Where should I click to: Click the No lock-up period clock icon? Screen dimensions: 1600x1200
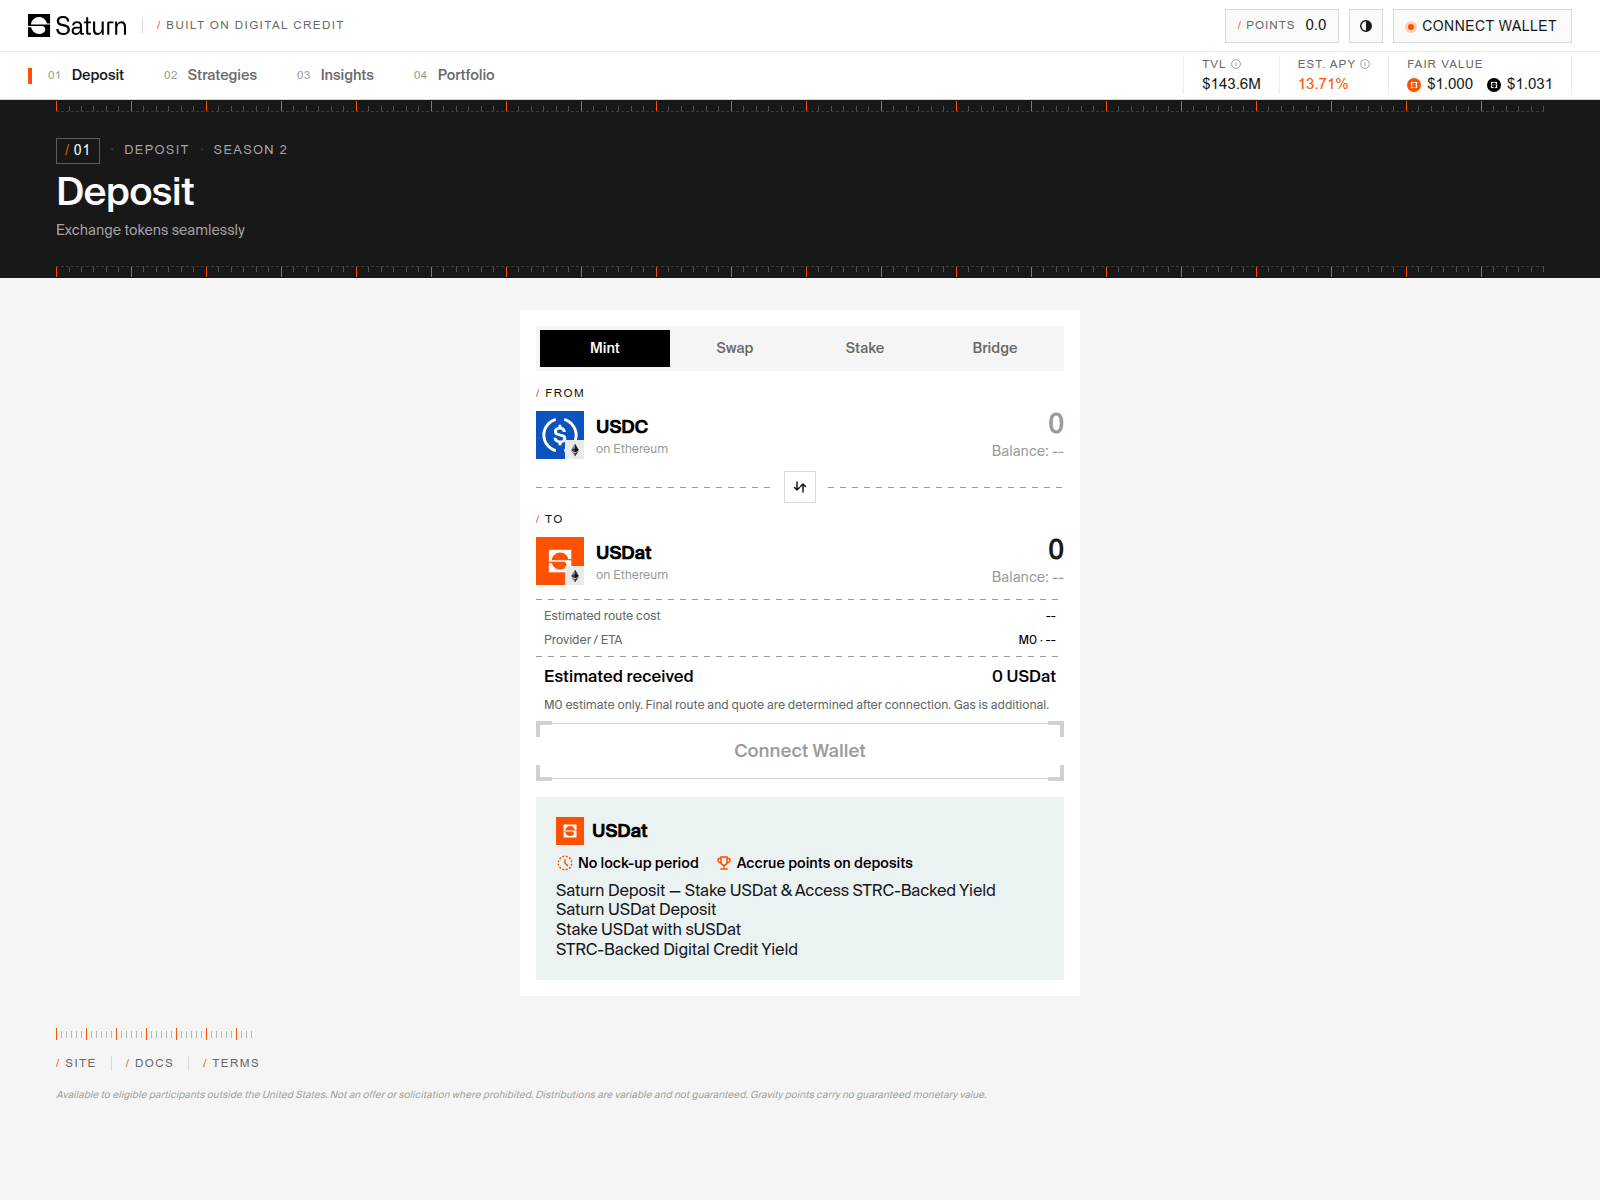point(565,863)
